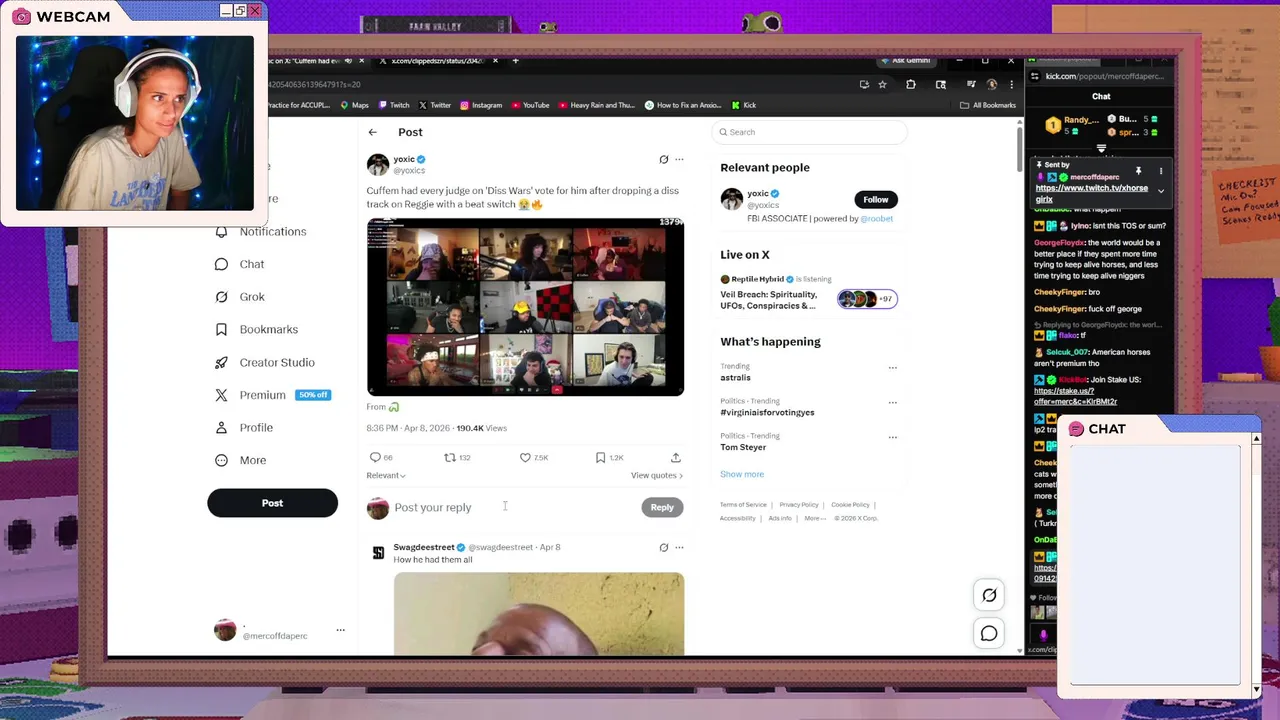This screenshot has width=1280, height=720.
Task: Open Chat in X sidebar
Action: [239, 264]
